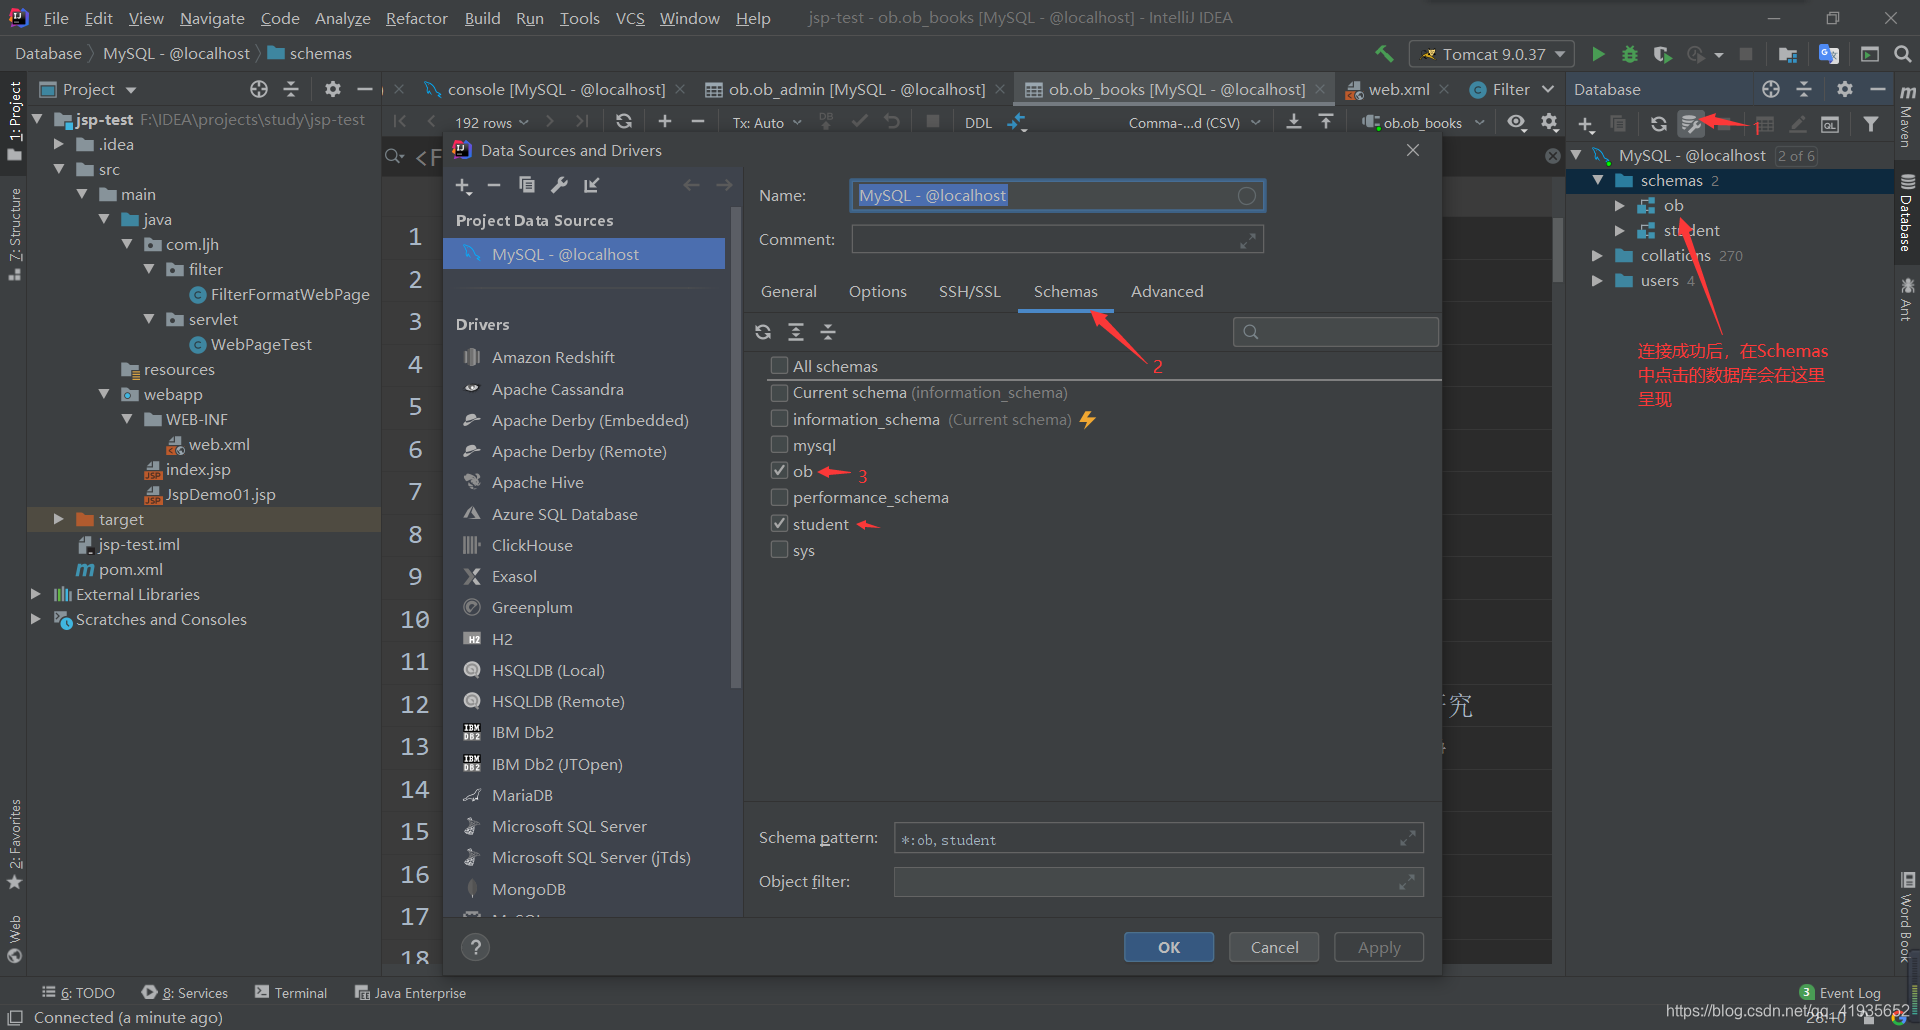Click make global arrow icon in dialog toolbar
The width and height of the screenshot is (1920, 1030).
(592, 185)
